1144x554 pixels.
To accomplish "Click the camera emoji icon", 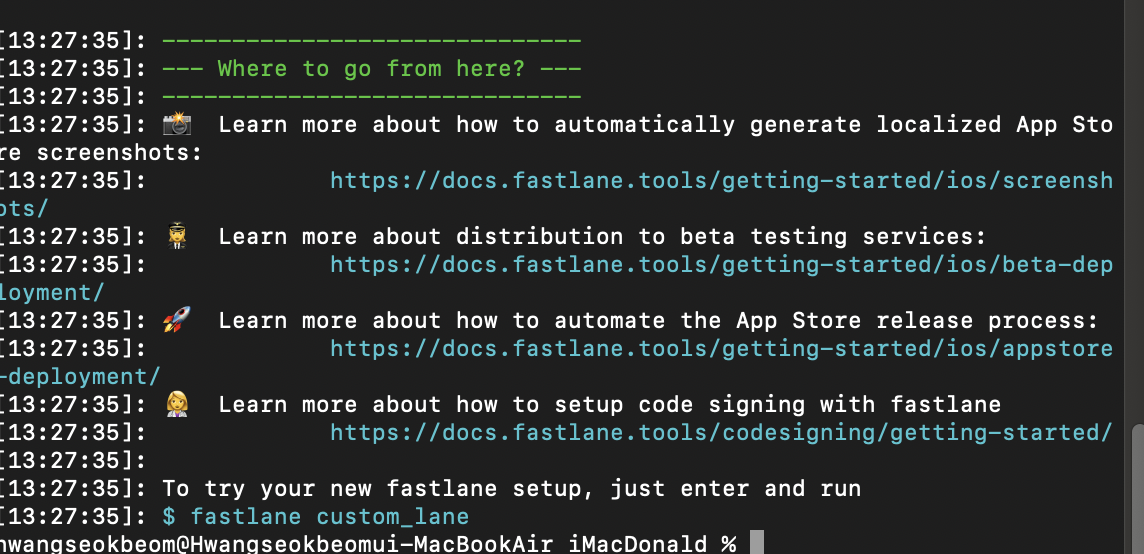I will click(177, 124).
